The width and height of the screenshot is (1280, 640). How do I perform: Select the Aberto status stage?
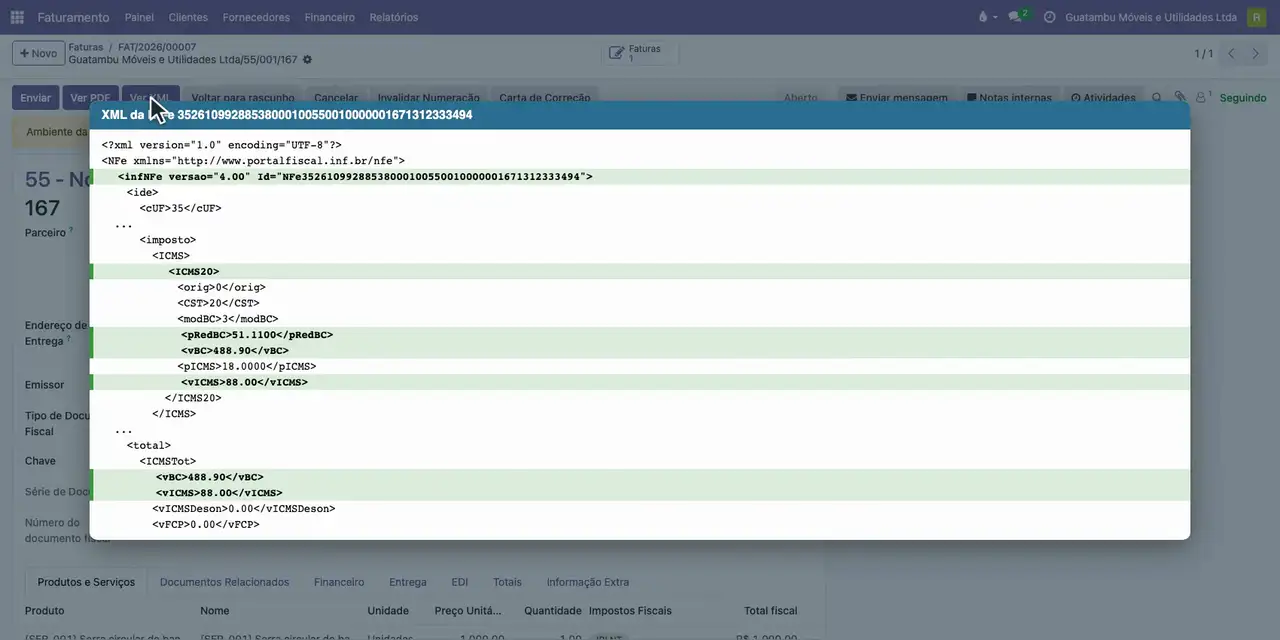click(800, 98)
